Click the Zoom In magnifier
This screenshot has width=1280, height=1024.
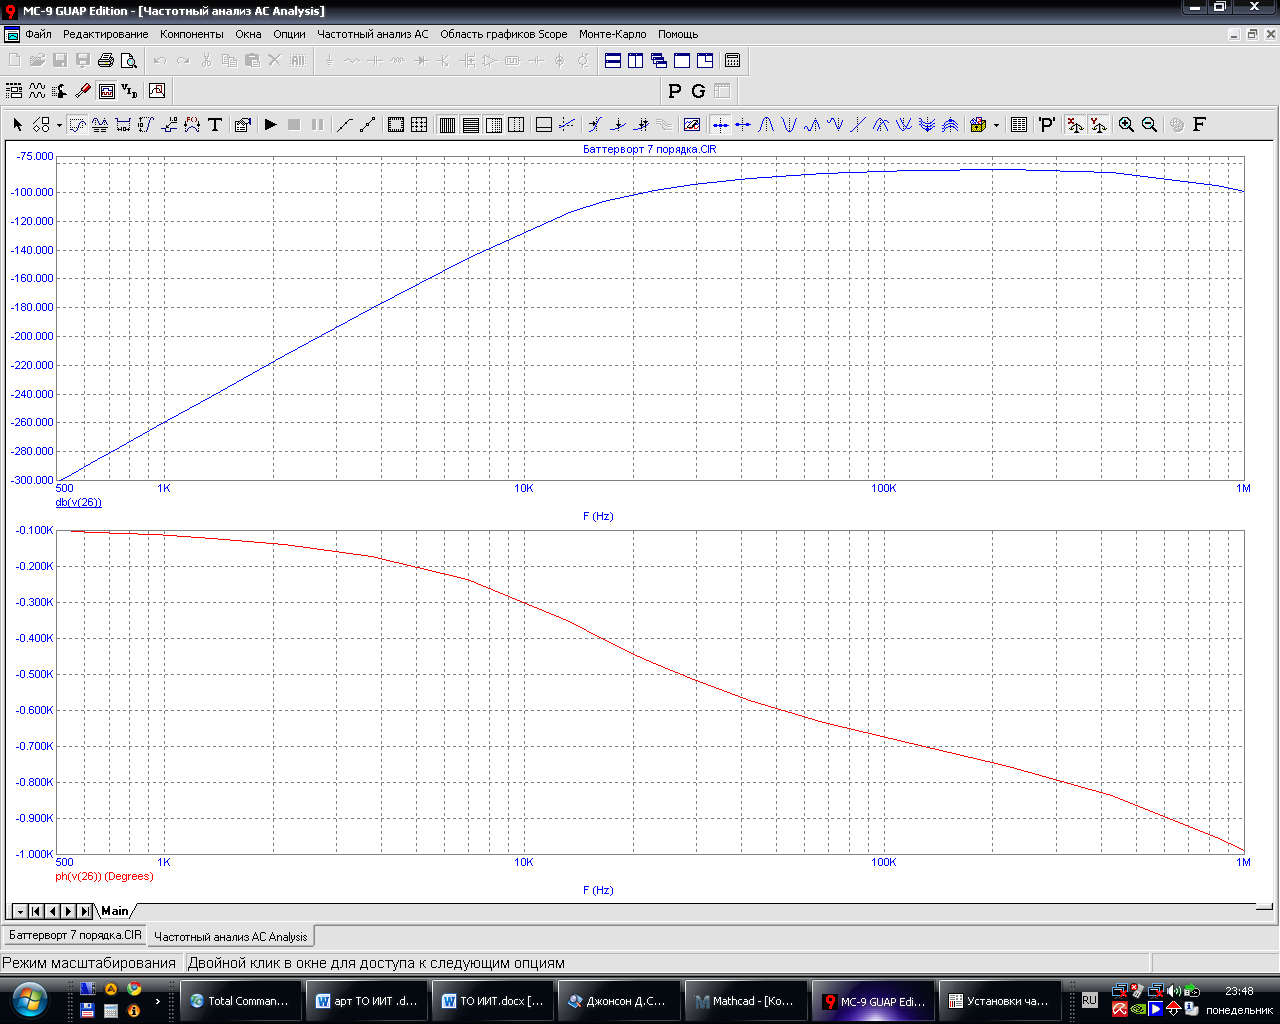pos(1126,124)
